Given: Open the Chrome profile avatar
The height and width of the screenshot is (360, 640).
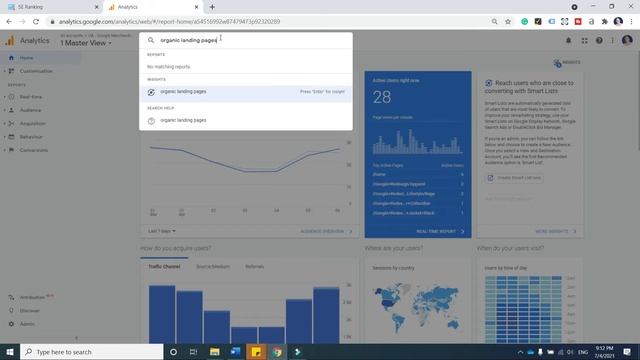Looking at the screenshot, I should (618, 21).
